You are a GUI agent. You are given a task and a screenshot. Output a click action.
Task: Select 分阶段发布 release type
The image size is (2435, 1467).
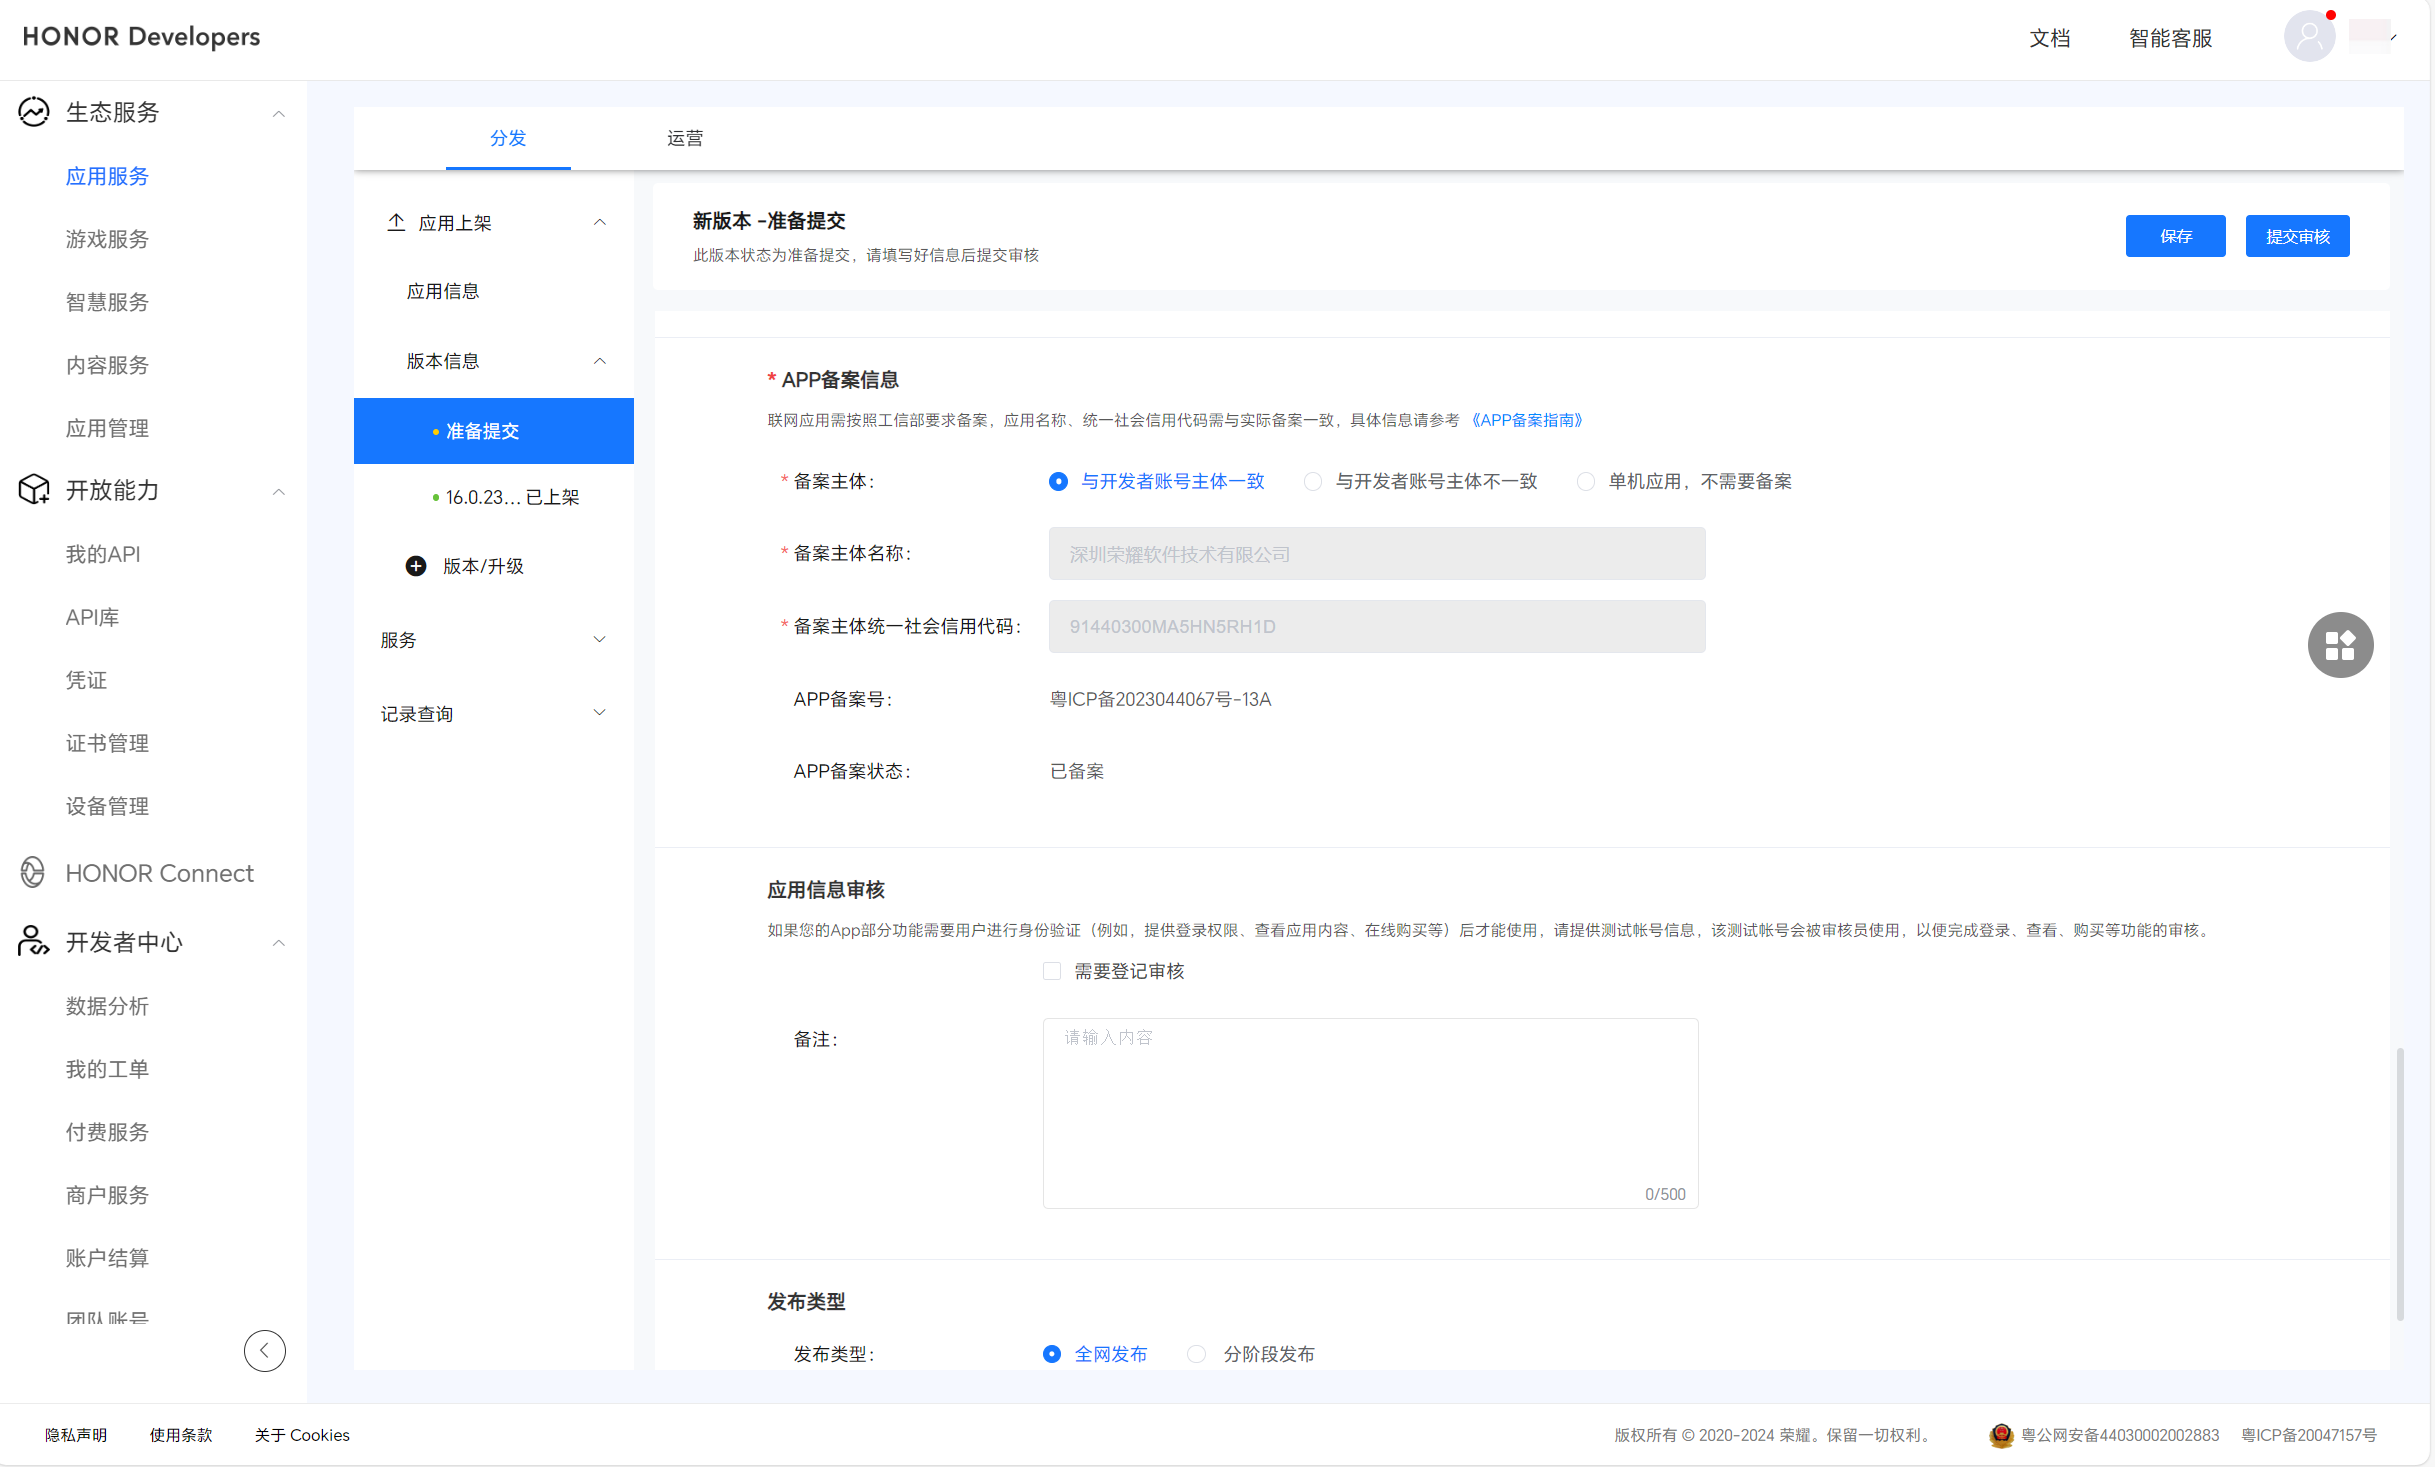(1196, 1353)
